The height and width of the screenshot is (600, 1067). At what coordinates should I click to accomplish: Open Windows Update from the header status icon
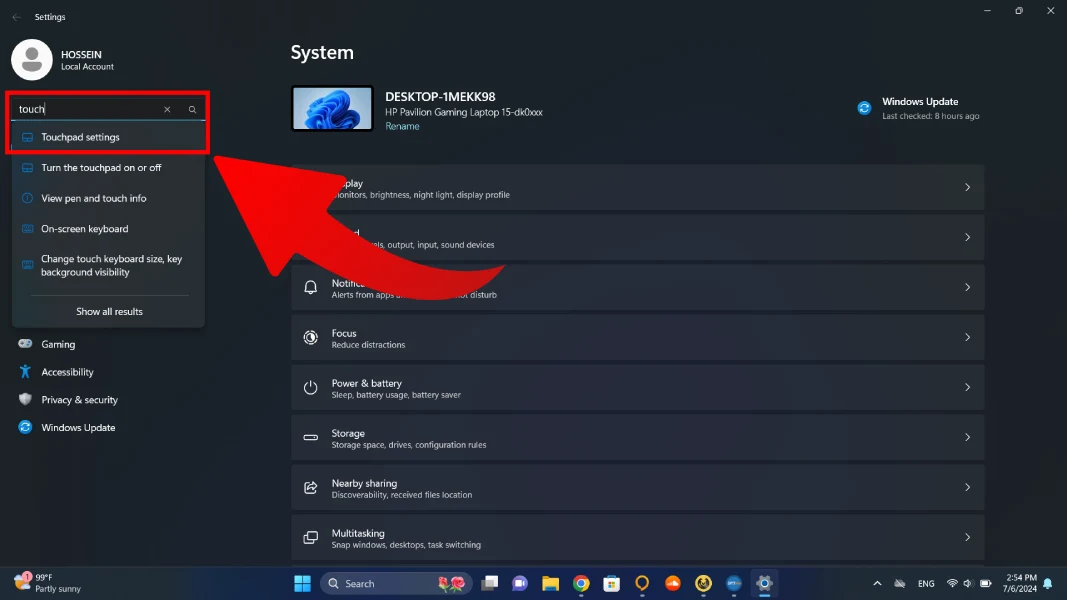pyautogui.click(x=864, y=108)
